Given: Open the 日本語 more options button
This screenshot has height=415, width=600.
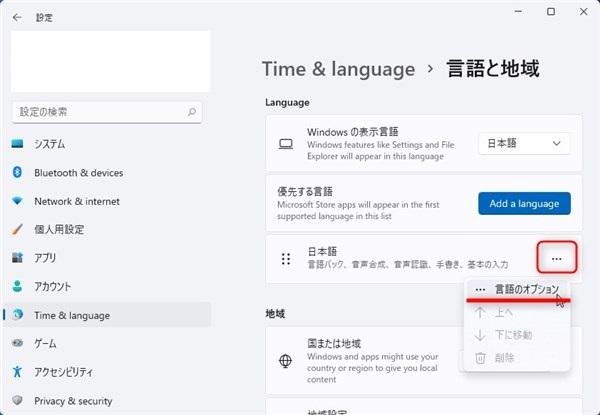Looking at the screenshot, I should (557, 257).
